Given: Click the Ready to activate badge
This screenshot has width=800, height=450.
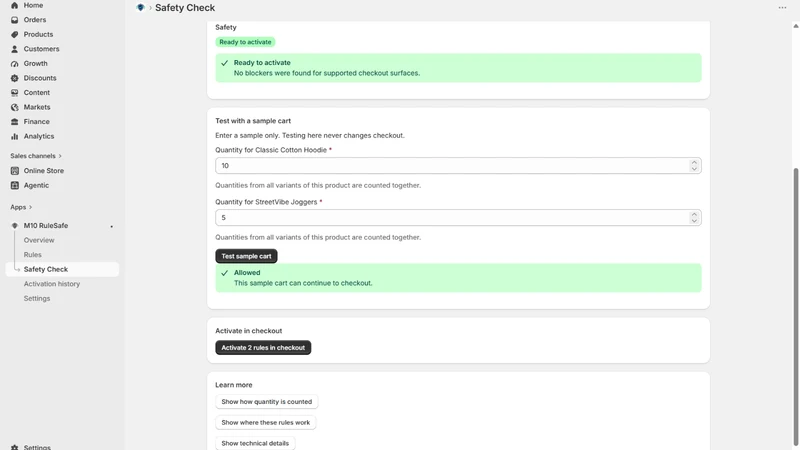Looking at the screenshot, I should pyautogui.click(x=245, y=42).
